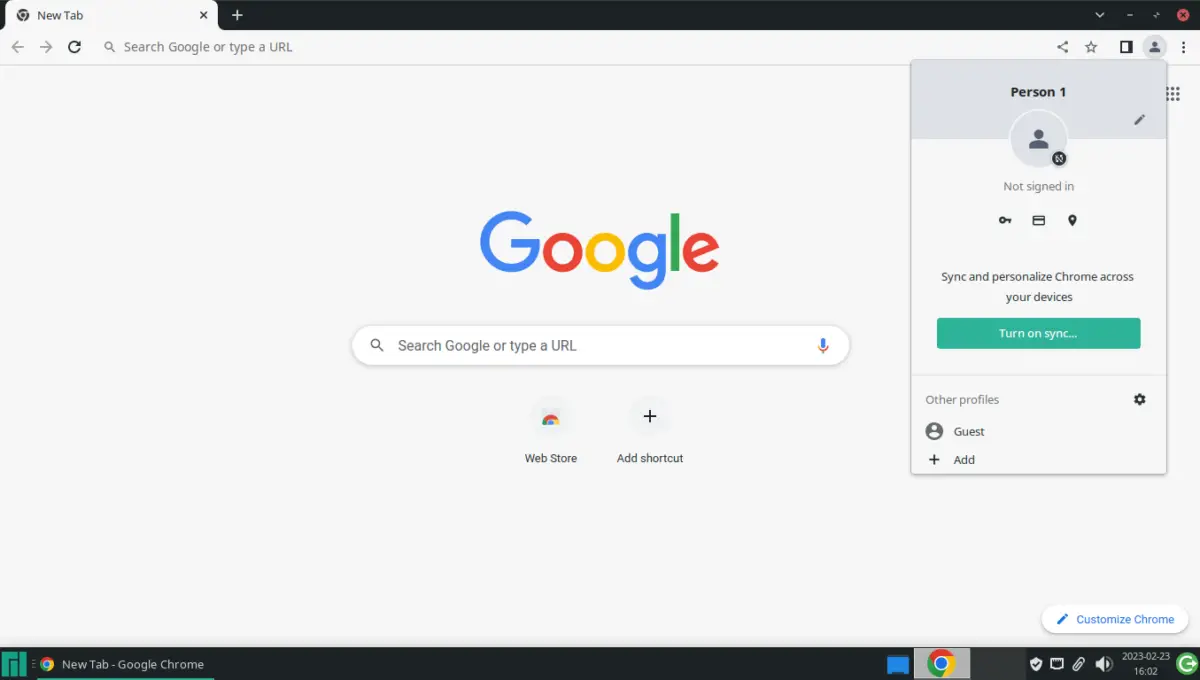Open saved passwords key icon
Image resolution: width=1200 pixels, height=680 pixels.
coord(1005,220)
